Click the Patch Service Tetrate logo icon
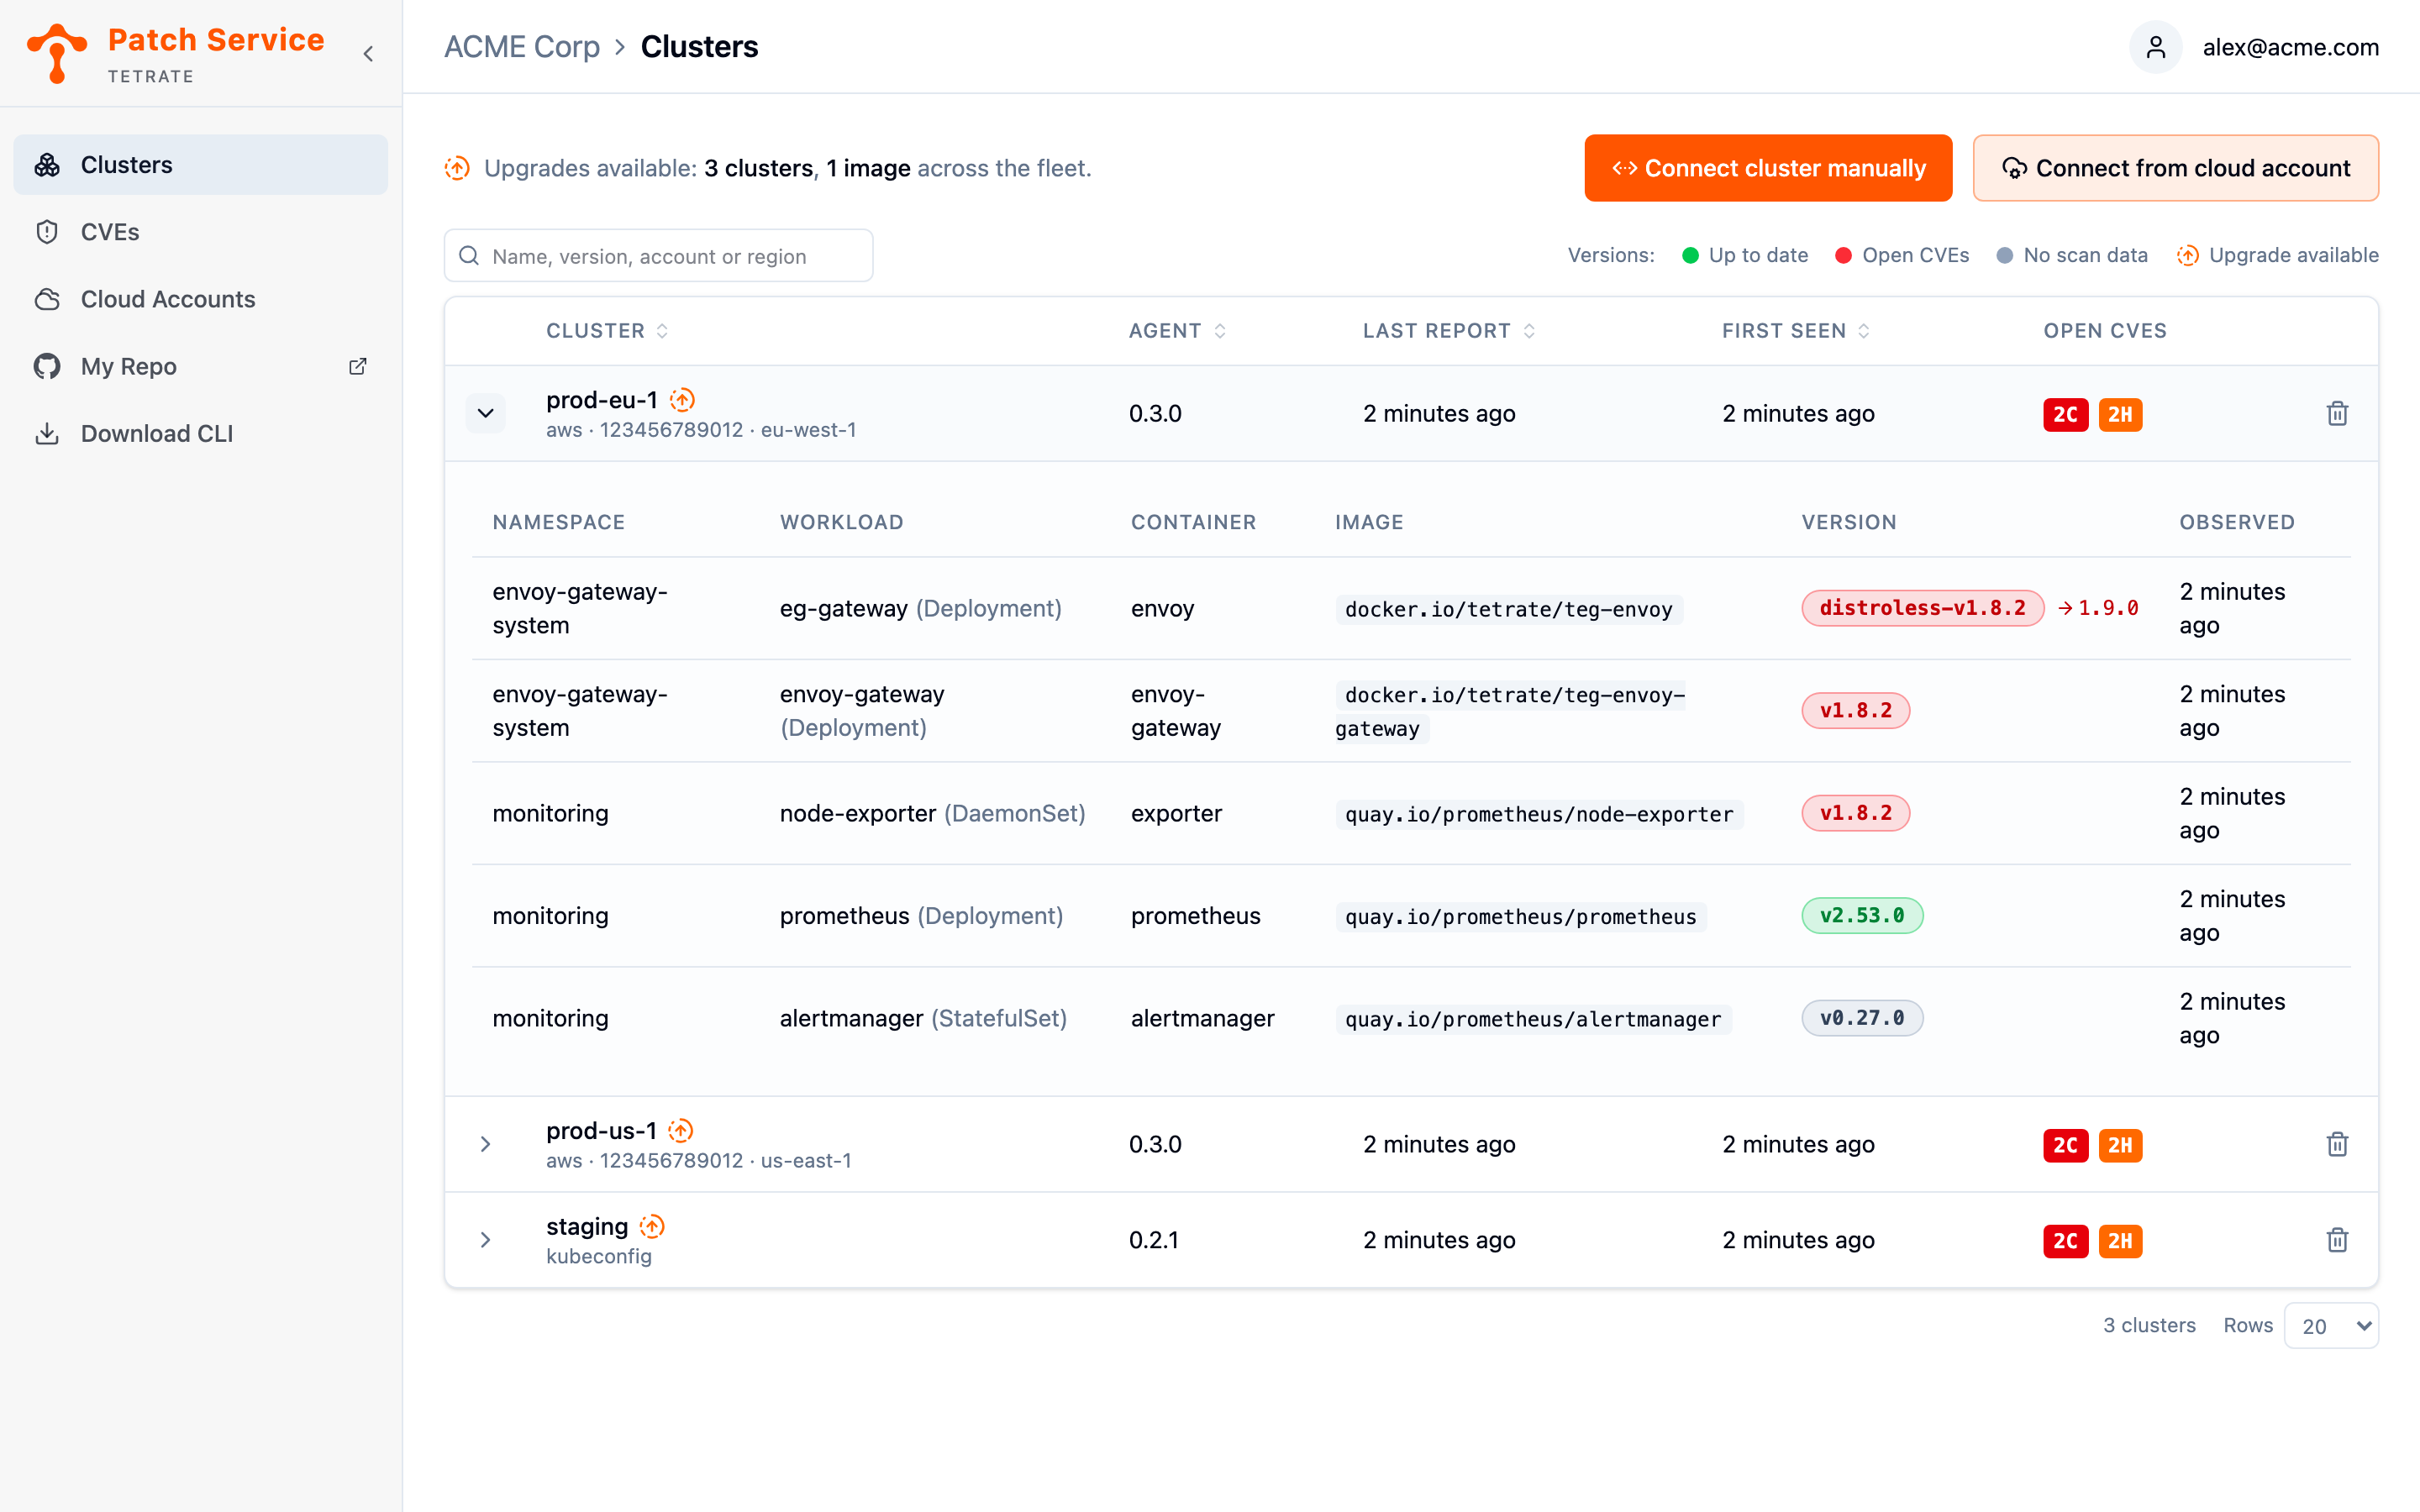The width and height of the screenshot is (2420, 1512). (x=57, y=53)
